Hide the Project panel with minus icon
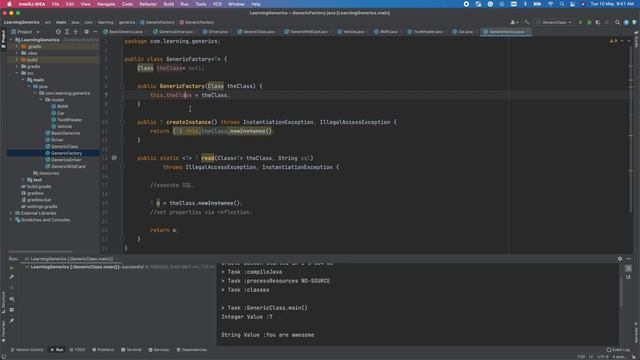This screenshot has width=640, height=360. [x=95, y=31]
